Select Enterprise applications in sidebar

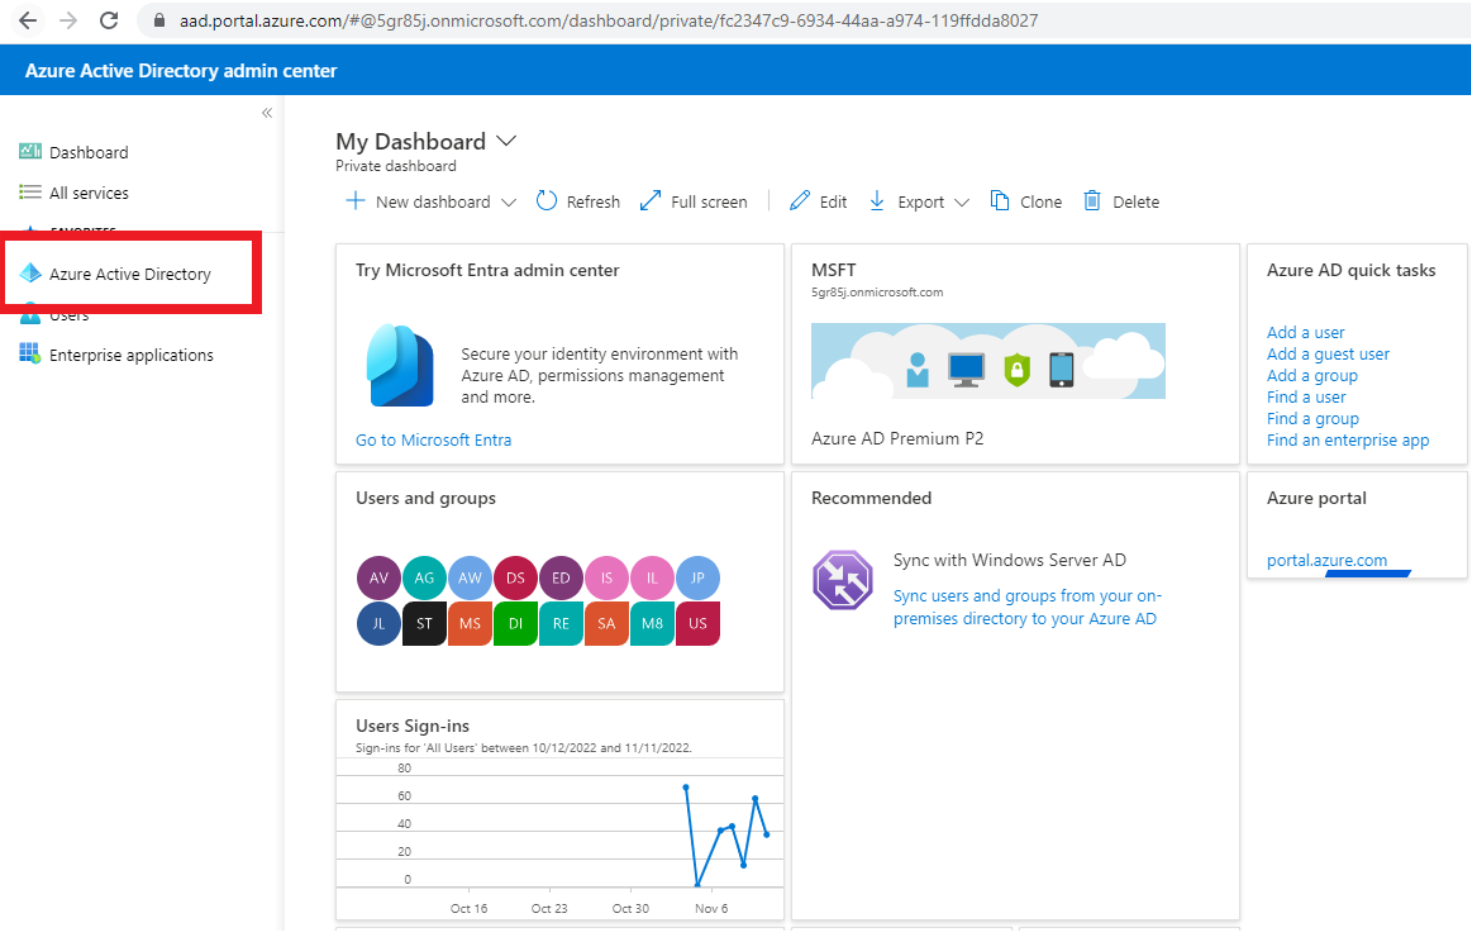130,355
